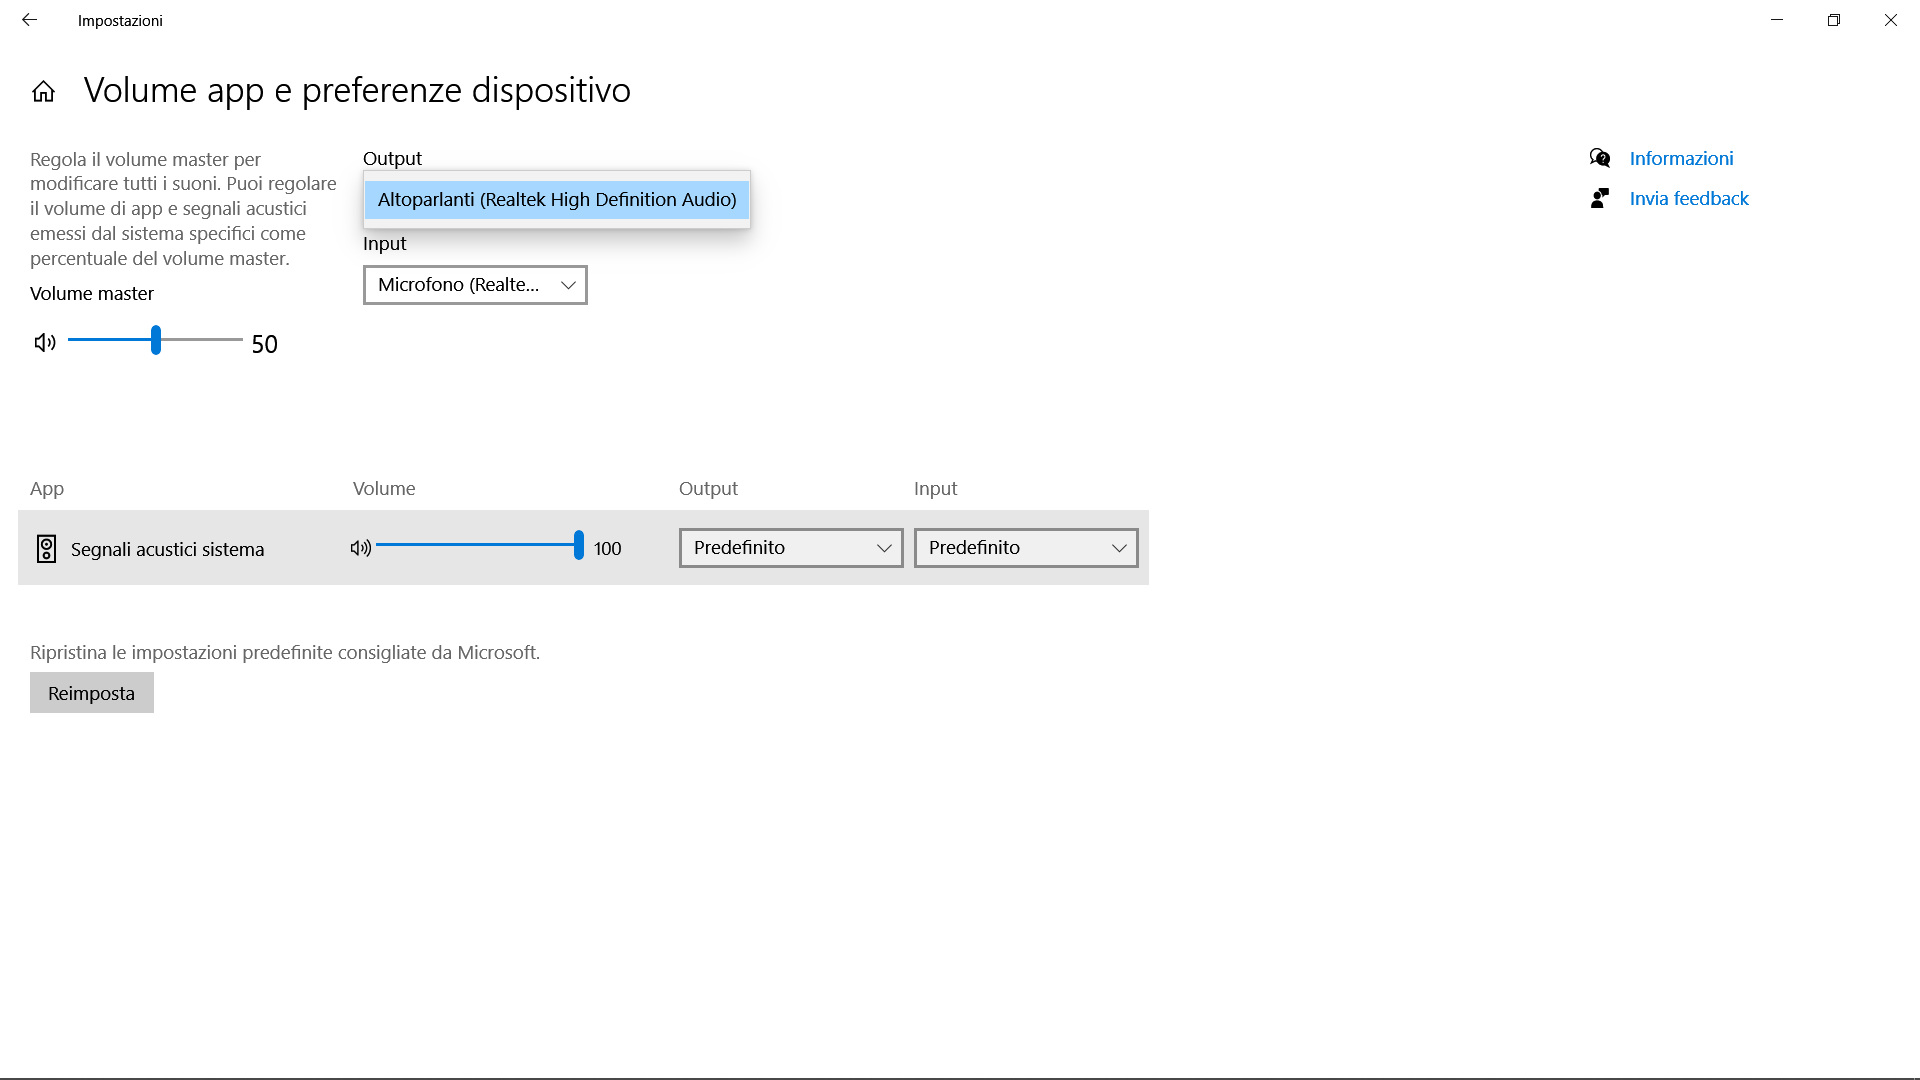Click the back arrow in title bar

click(x=29, y=20)
